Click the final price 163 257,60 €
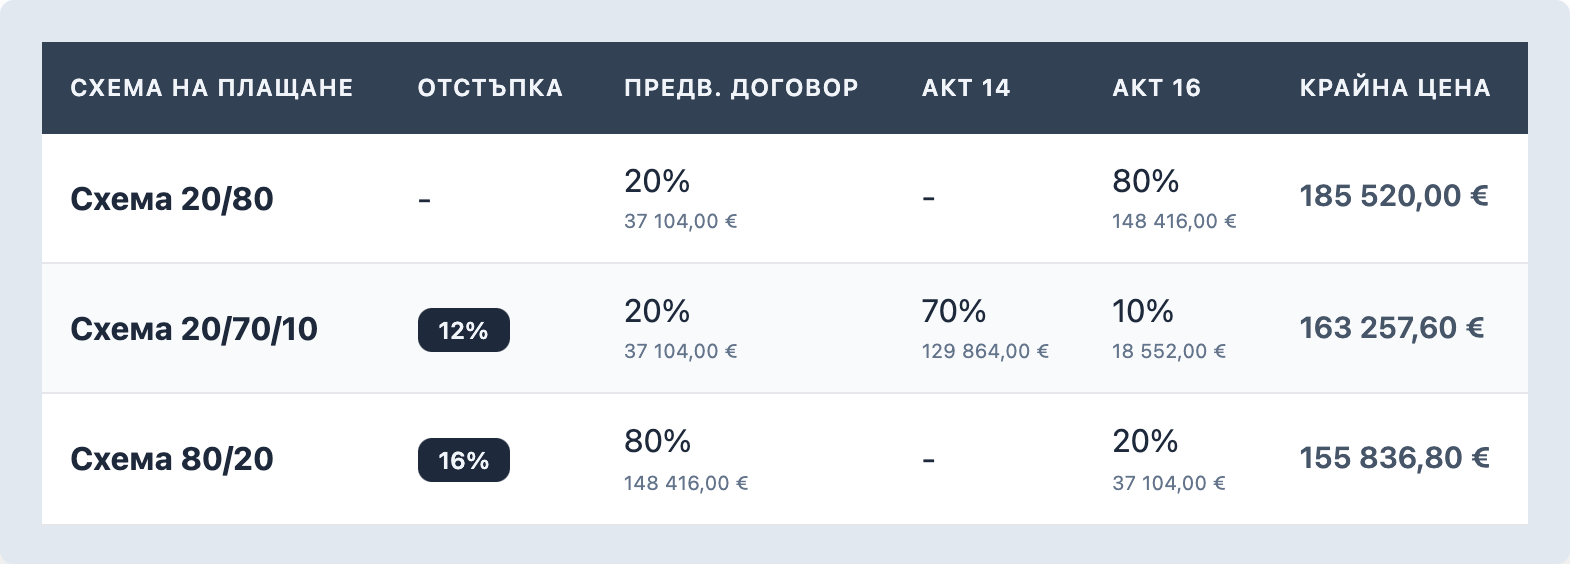The height and width of the screenshot is (564, 1570). [x=1392, y=327]
